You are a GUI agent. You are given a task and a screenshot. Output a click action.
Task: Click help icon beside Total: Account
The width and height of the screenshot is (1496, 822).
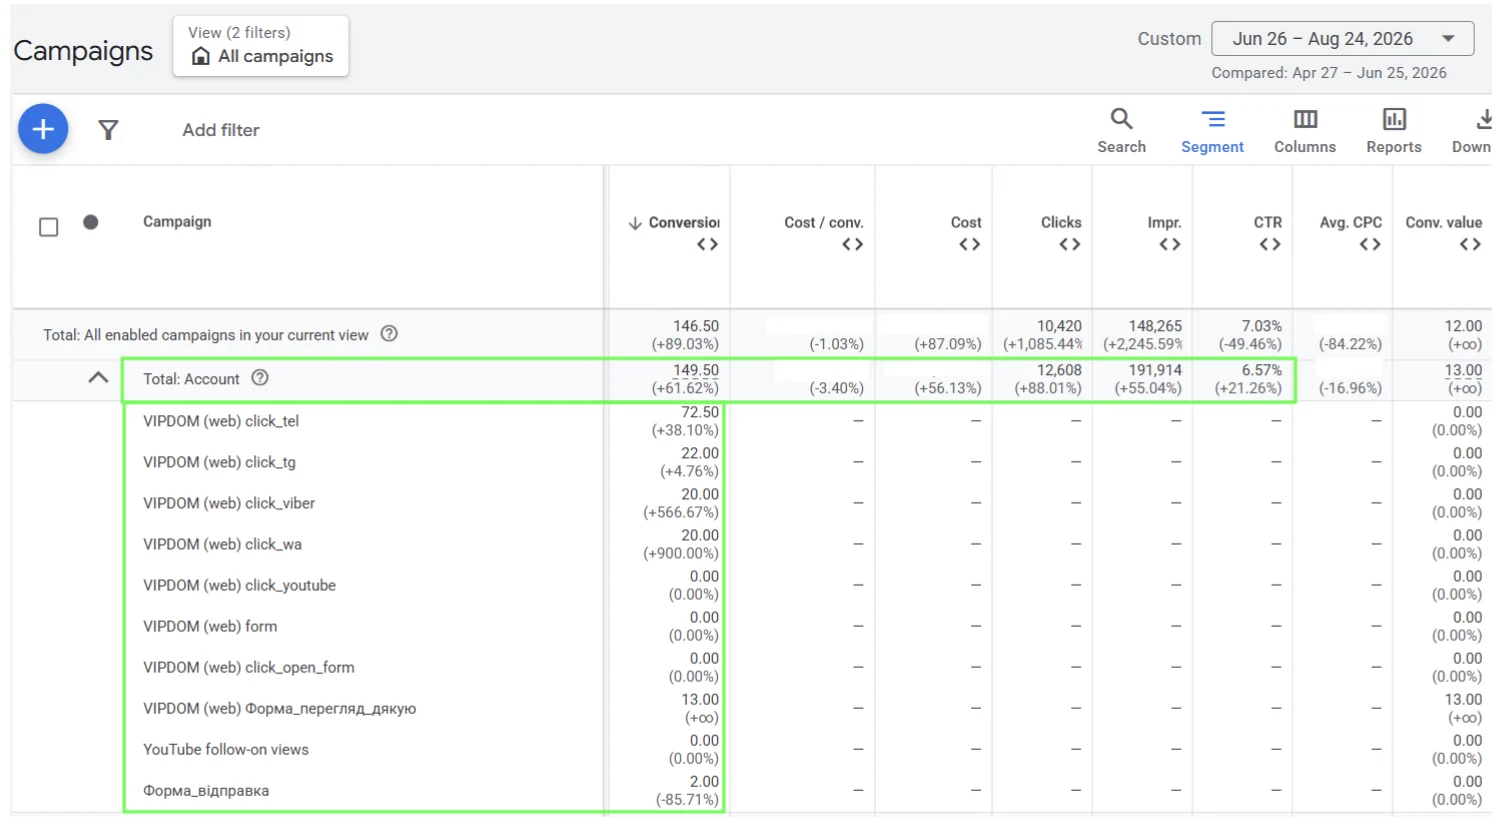260,378
